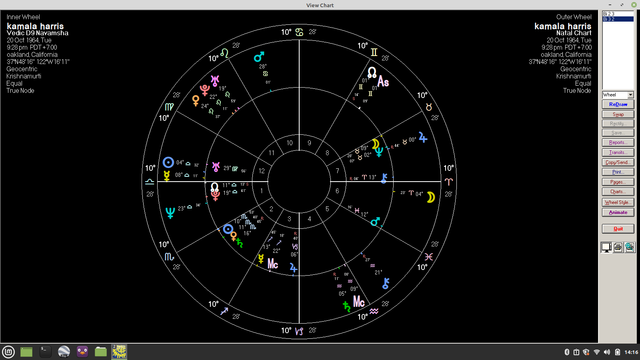
Task: Click the Scorpio sign glyph on the ring
Action: [169, 257]
